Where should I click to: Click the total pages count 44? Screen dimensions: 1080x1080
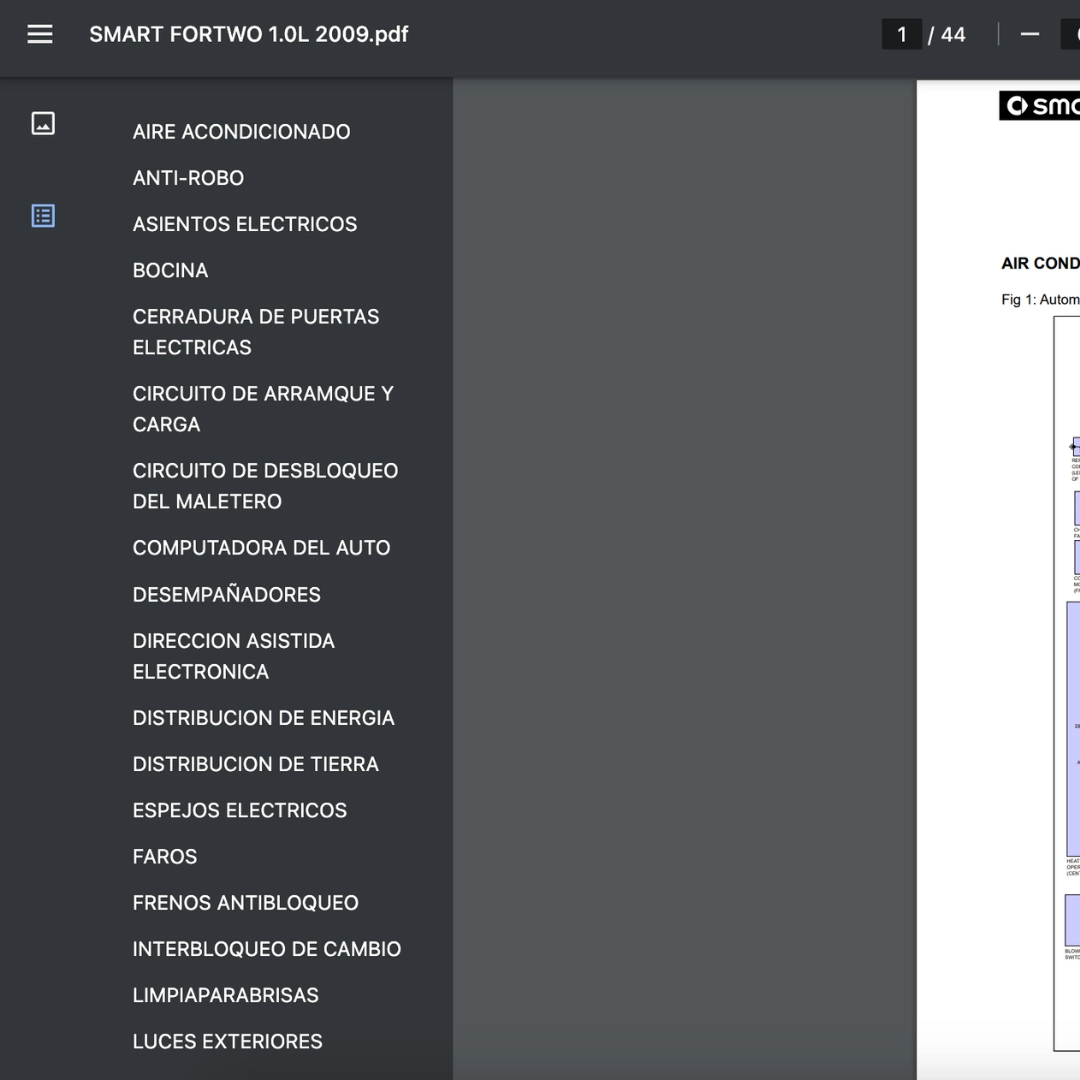point(953,34)
